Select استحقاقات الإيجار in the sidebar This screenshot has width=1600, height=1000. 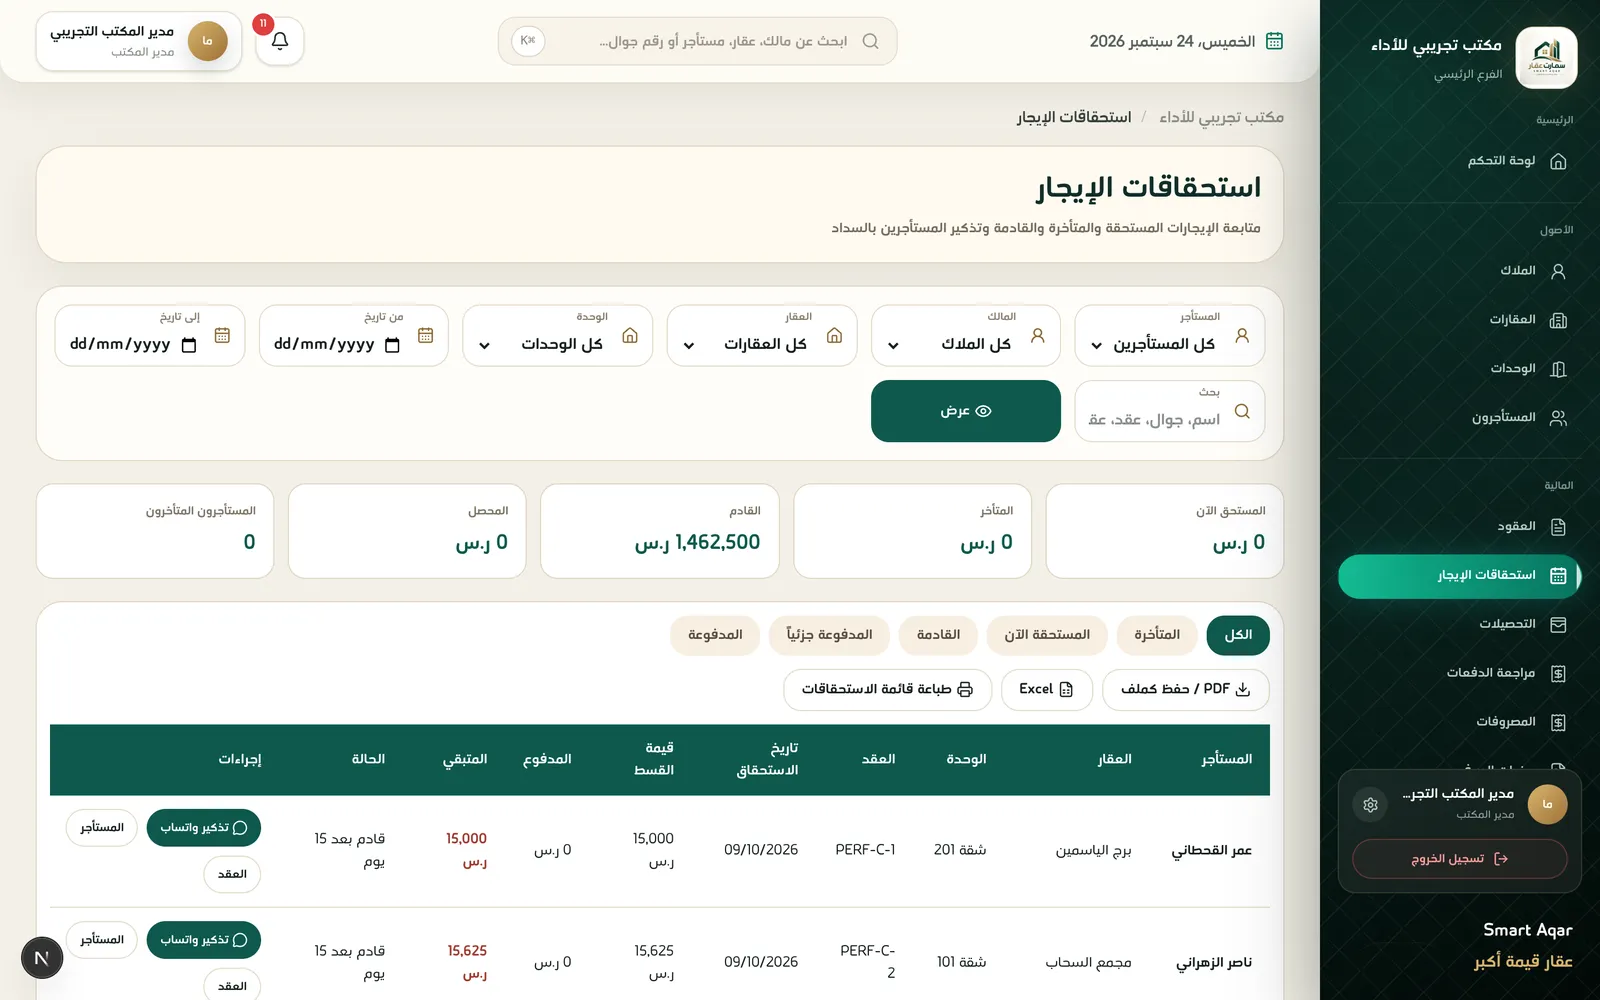1458,576
